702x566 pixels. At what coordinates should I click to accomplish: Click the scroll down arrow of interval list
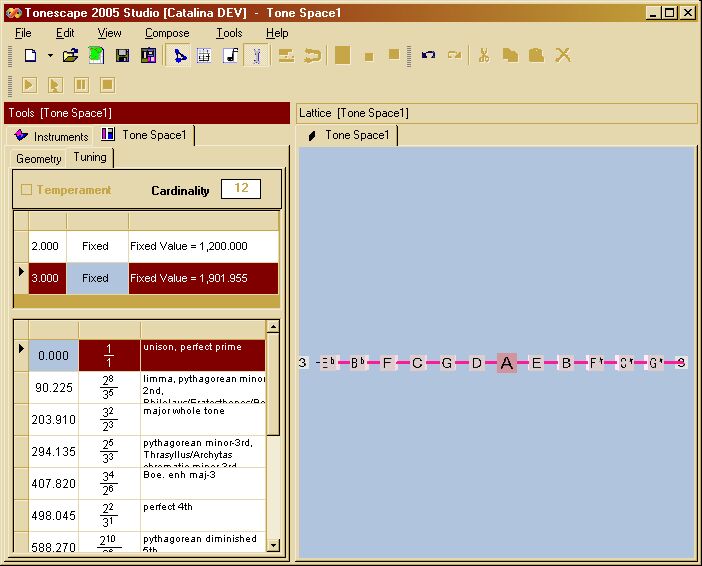coord(273,545)
